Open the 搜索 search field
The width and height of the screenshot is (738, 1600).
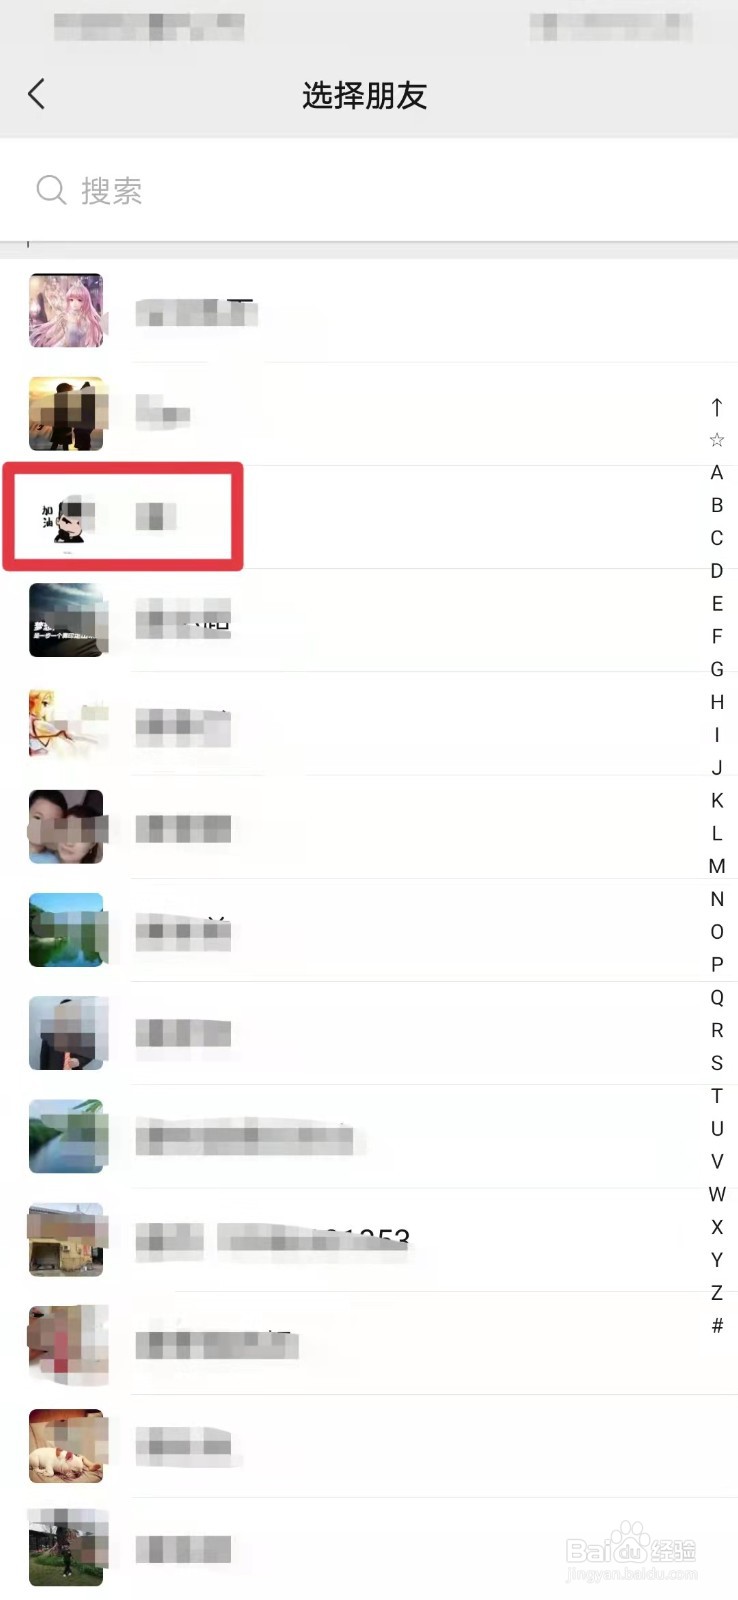point(369,190)
